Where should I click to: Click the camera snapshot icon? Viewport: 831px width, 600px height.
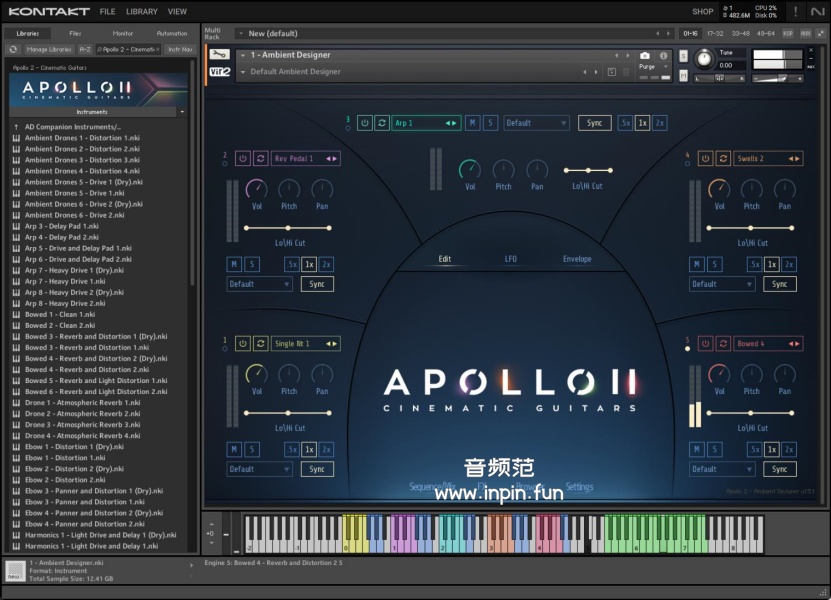click(645, 56)
